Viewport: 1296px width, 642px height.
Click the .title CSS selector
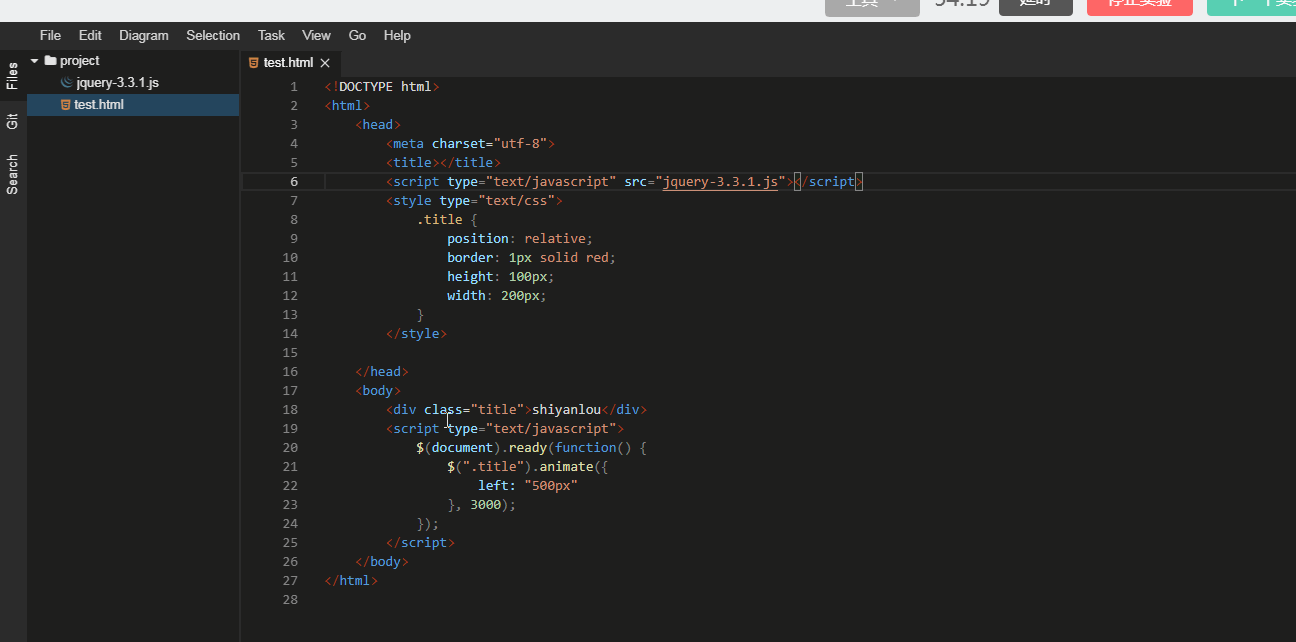pyautogui.click(x=440, y=220)
